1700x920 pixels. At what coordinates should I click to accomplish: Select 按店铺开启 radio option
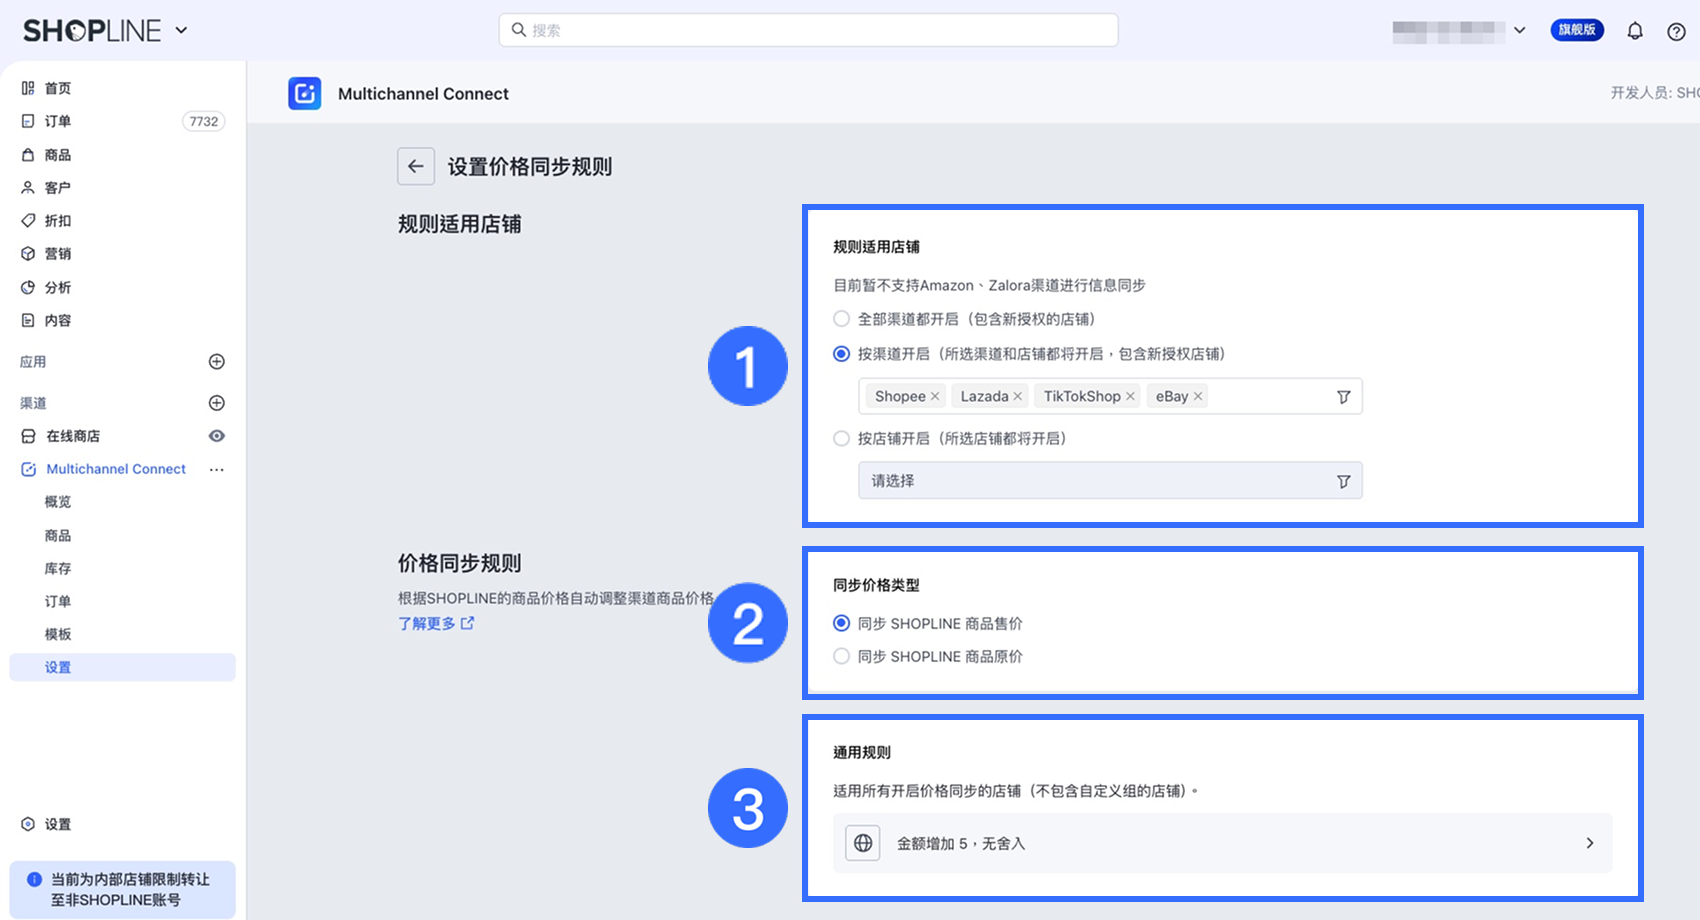click(842, 439)
